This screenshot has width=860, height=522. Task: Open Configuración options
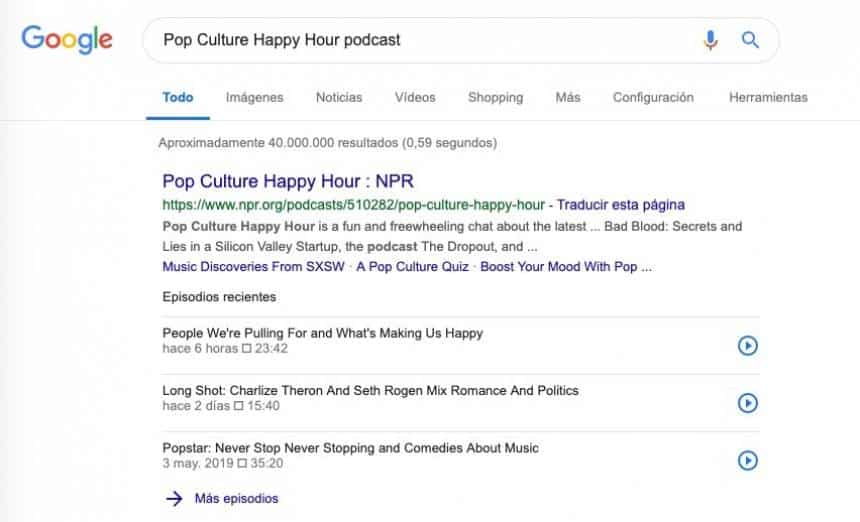point(653,98)
